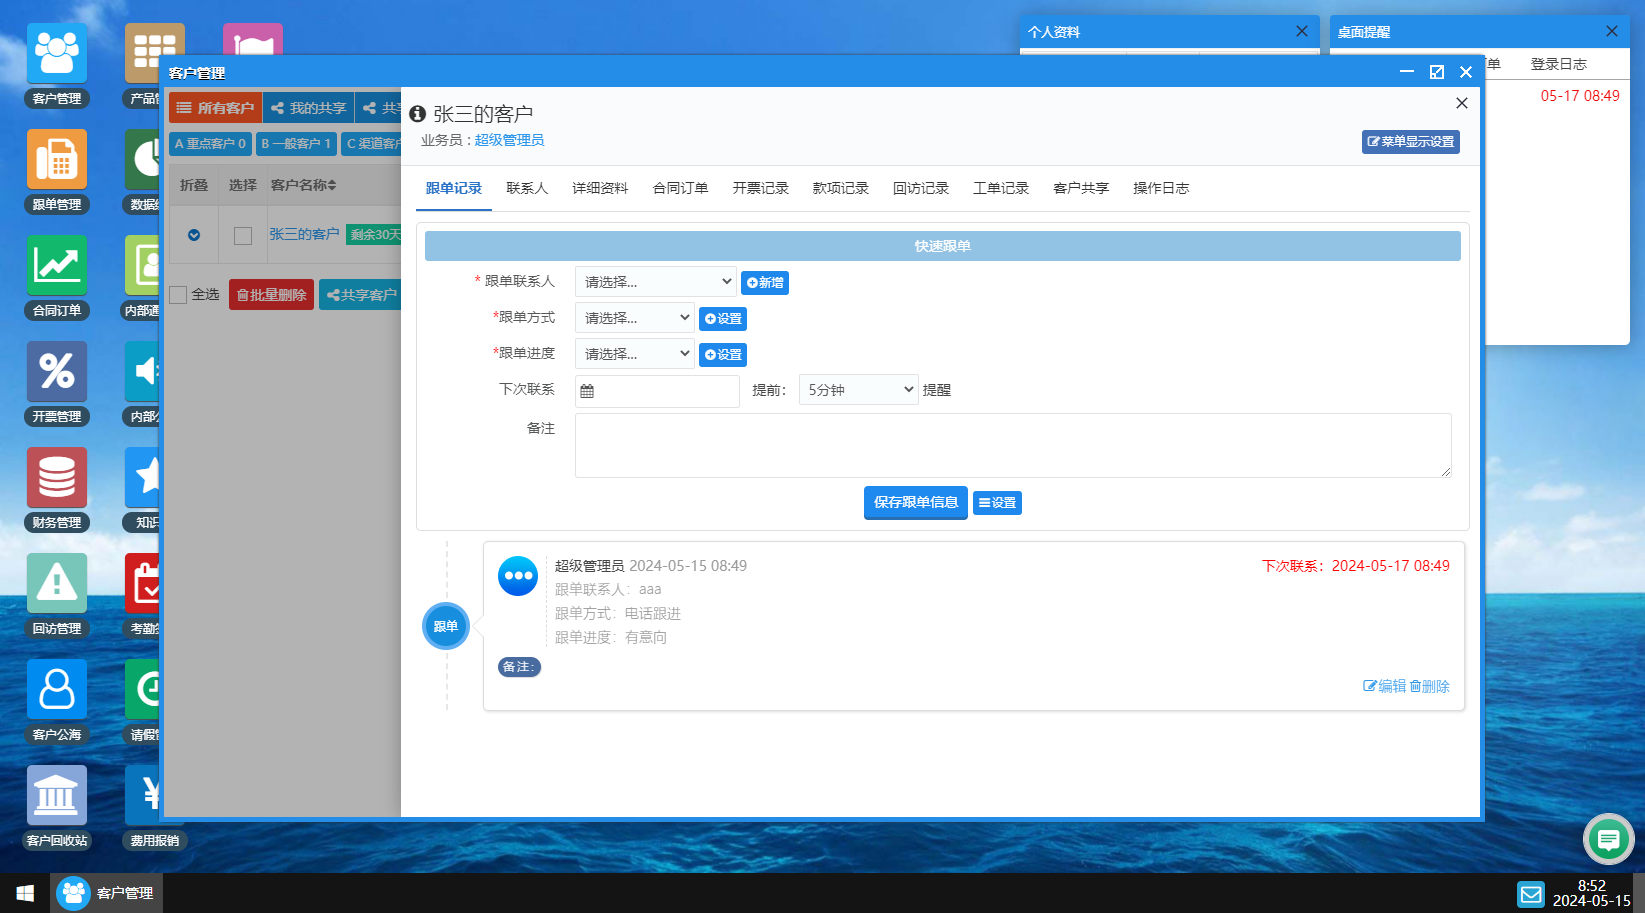
Task: Click the 超级管理员 salesperson link
Action: coord(509,140)
